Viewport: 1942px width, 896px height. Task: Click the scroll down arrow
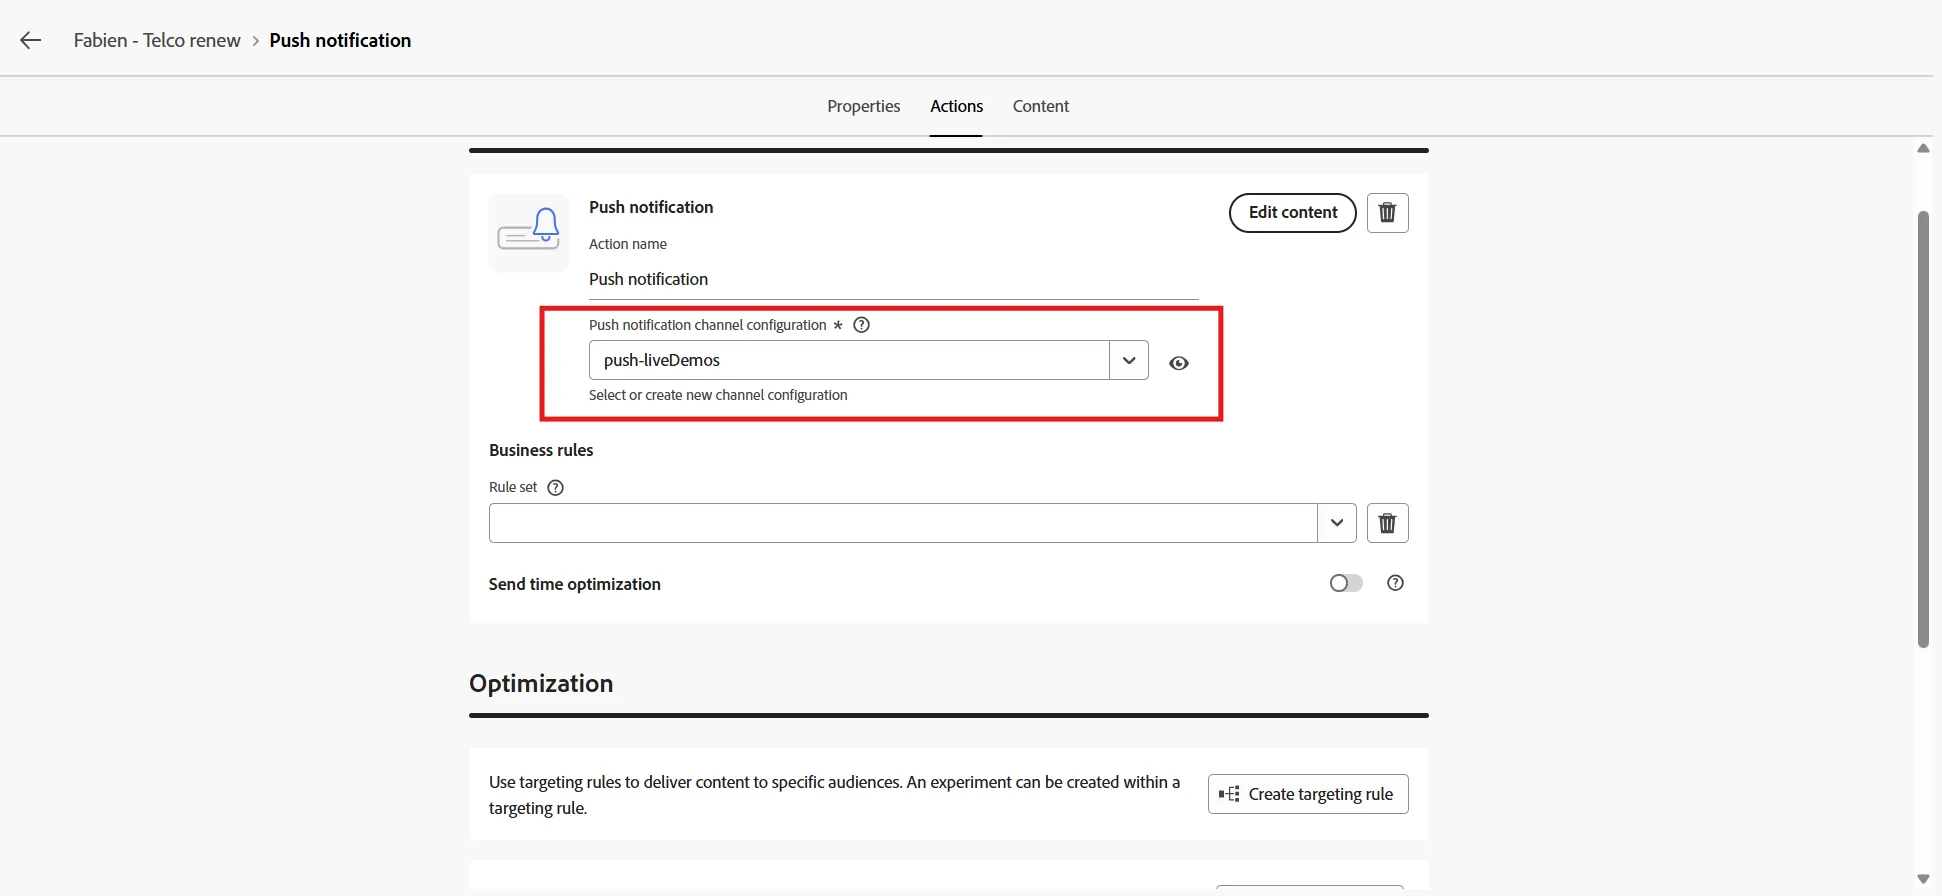[1923, 879]
